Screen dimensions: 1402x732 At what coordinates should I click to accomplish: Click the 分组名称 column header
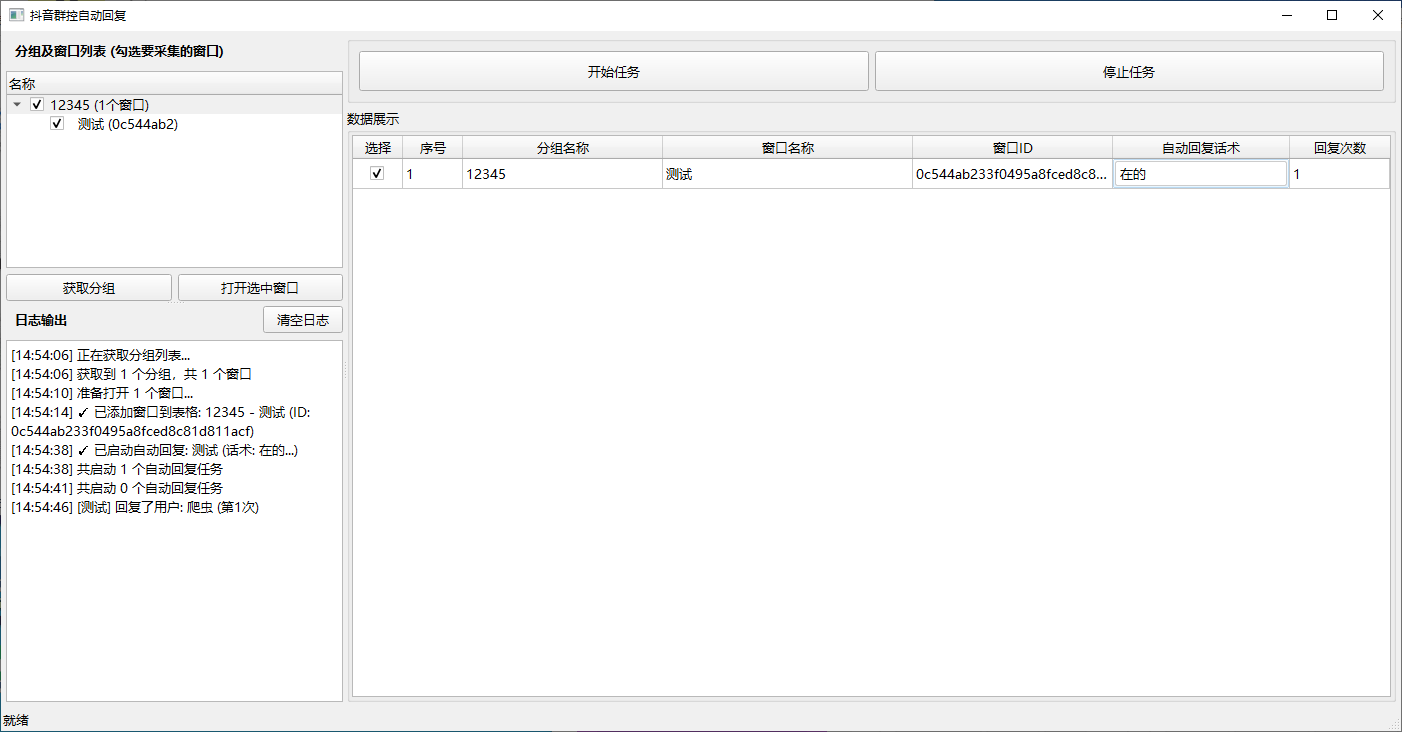tap(562, 148)
